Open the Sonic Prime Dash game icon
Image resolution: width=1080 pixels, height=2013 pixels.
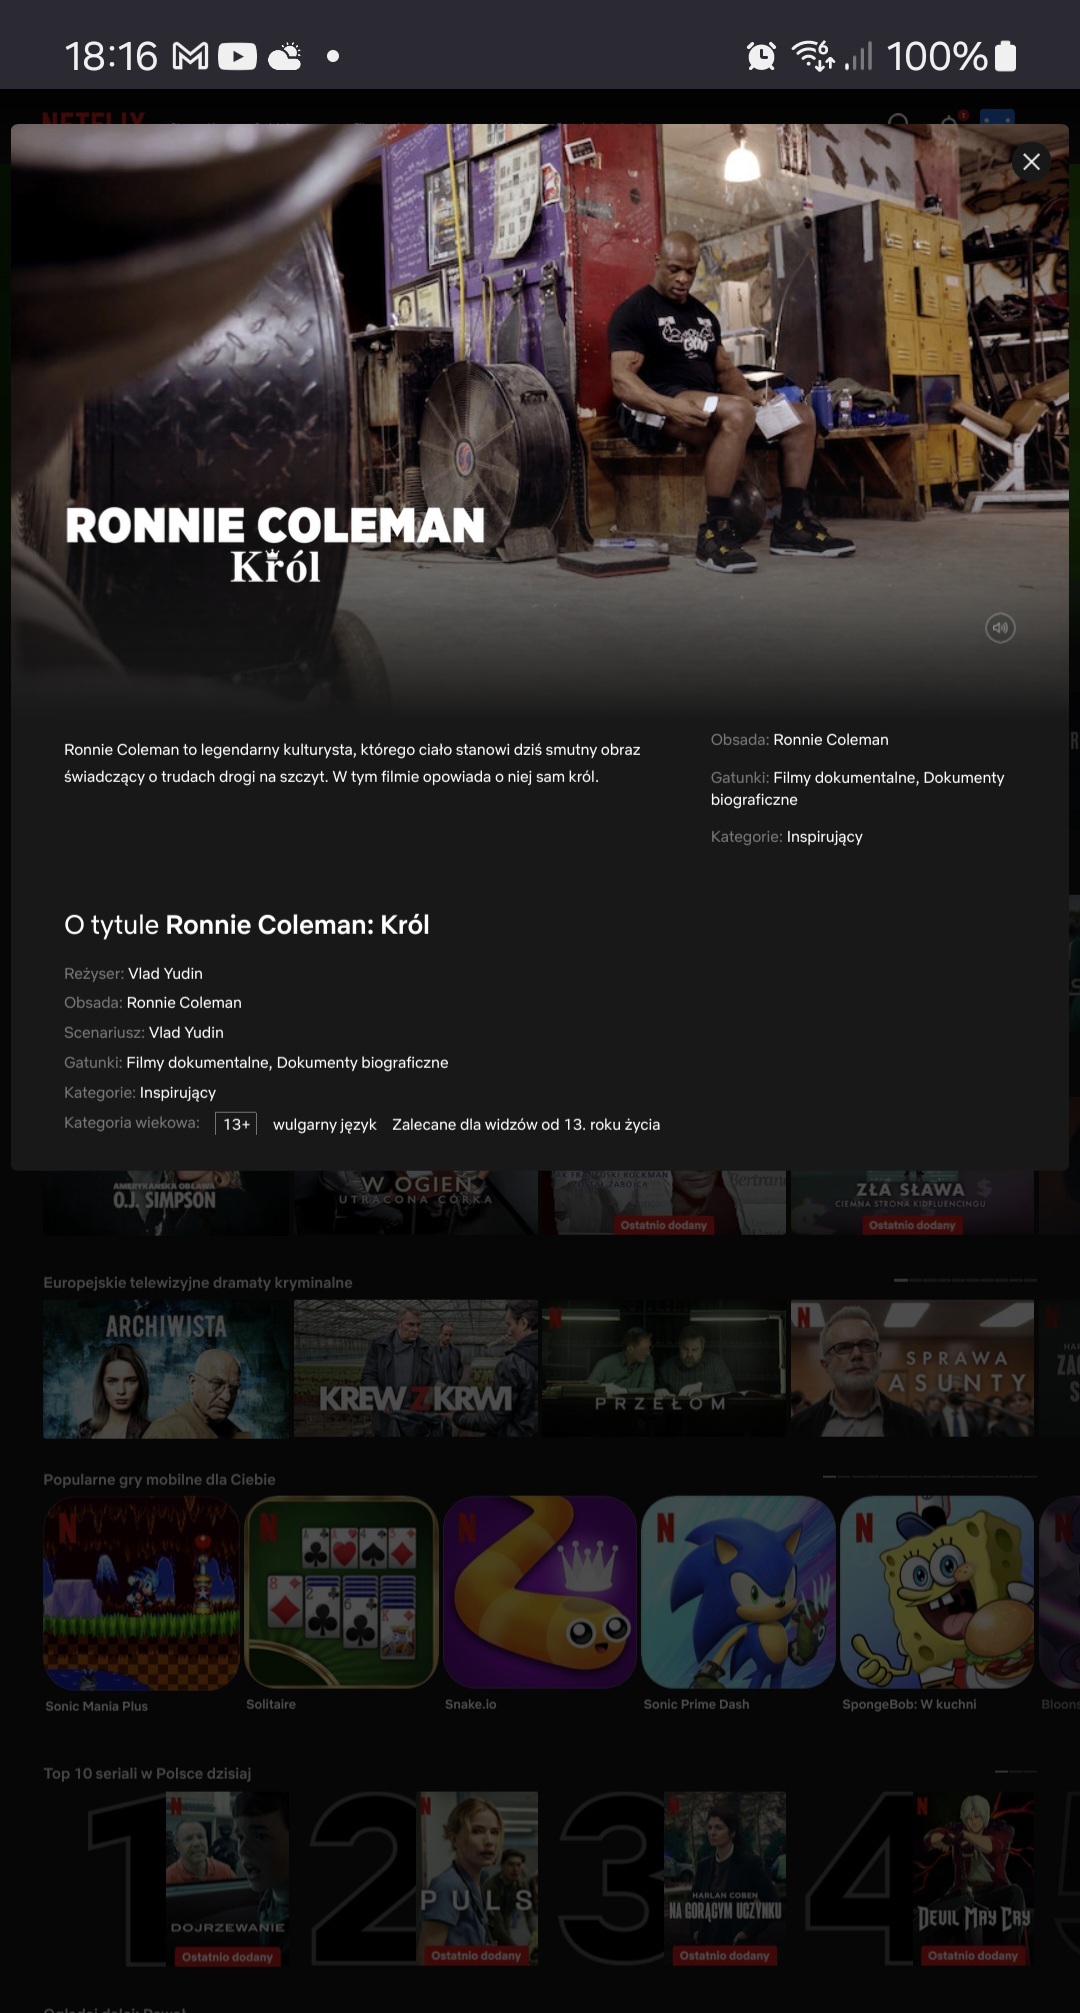pyautogui.click(x=738, y=1593)
